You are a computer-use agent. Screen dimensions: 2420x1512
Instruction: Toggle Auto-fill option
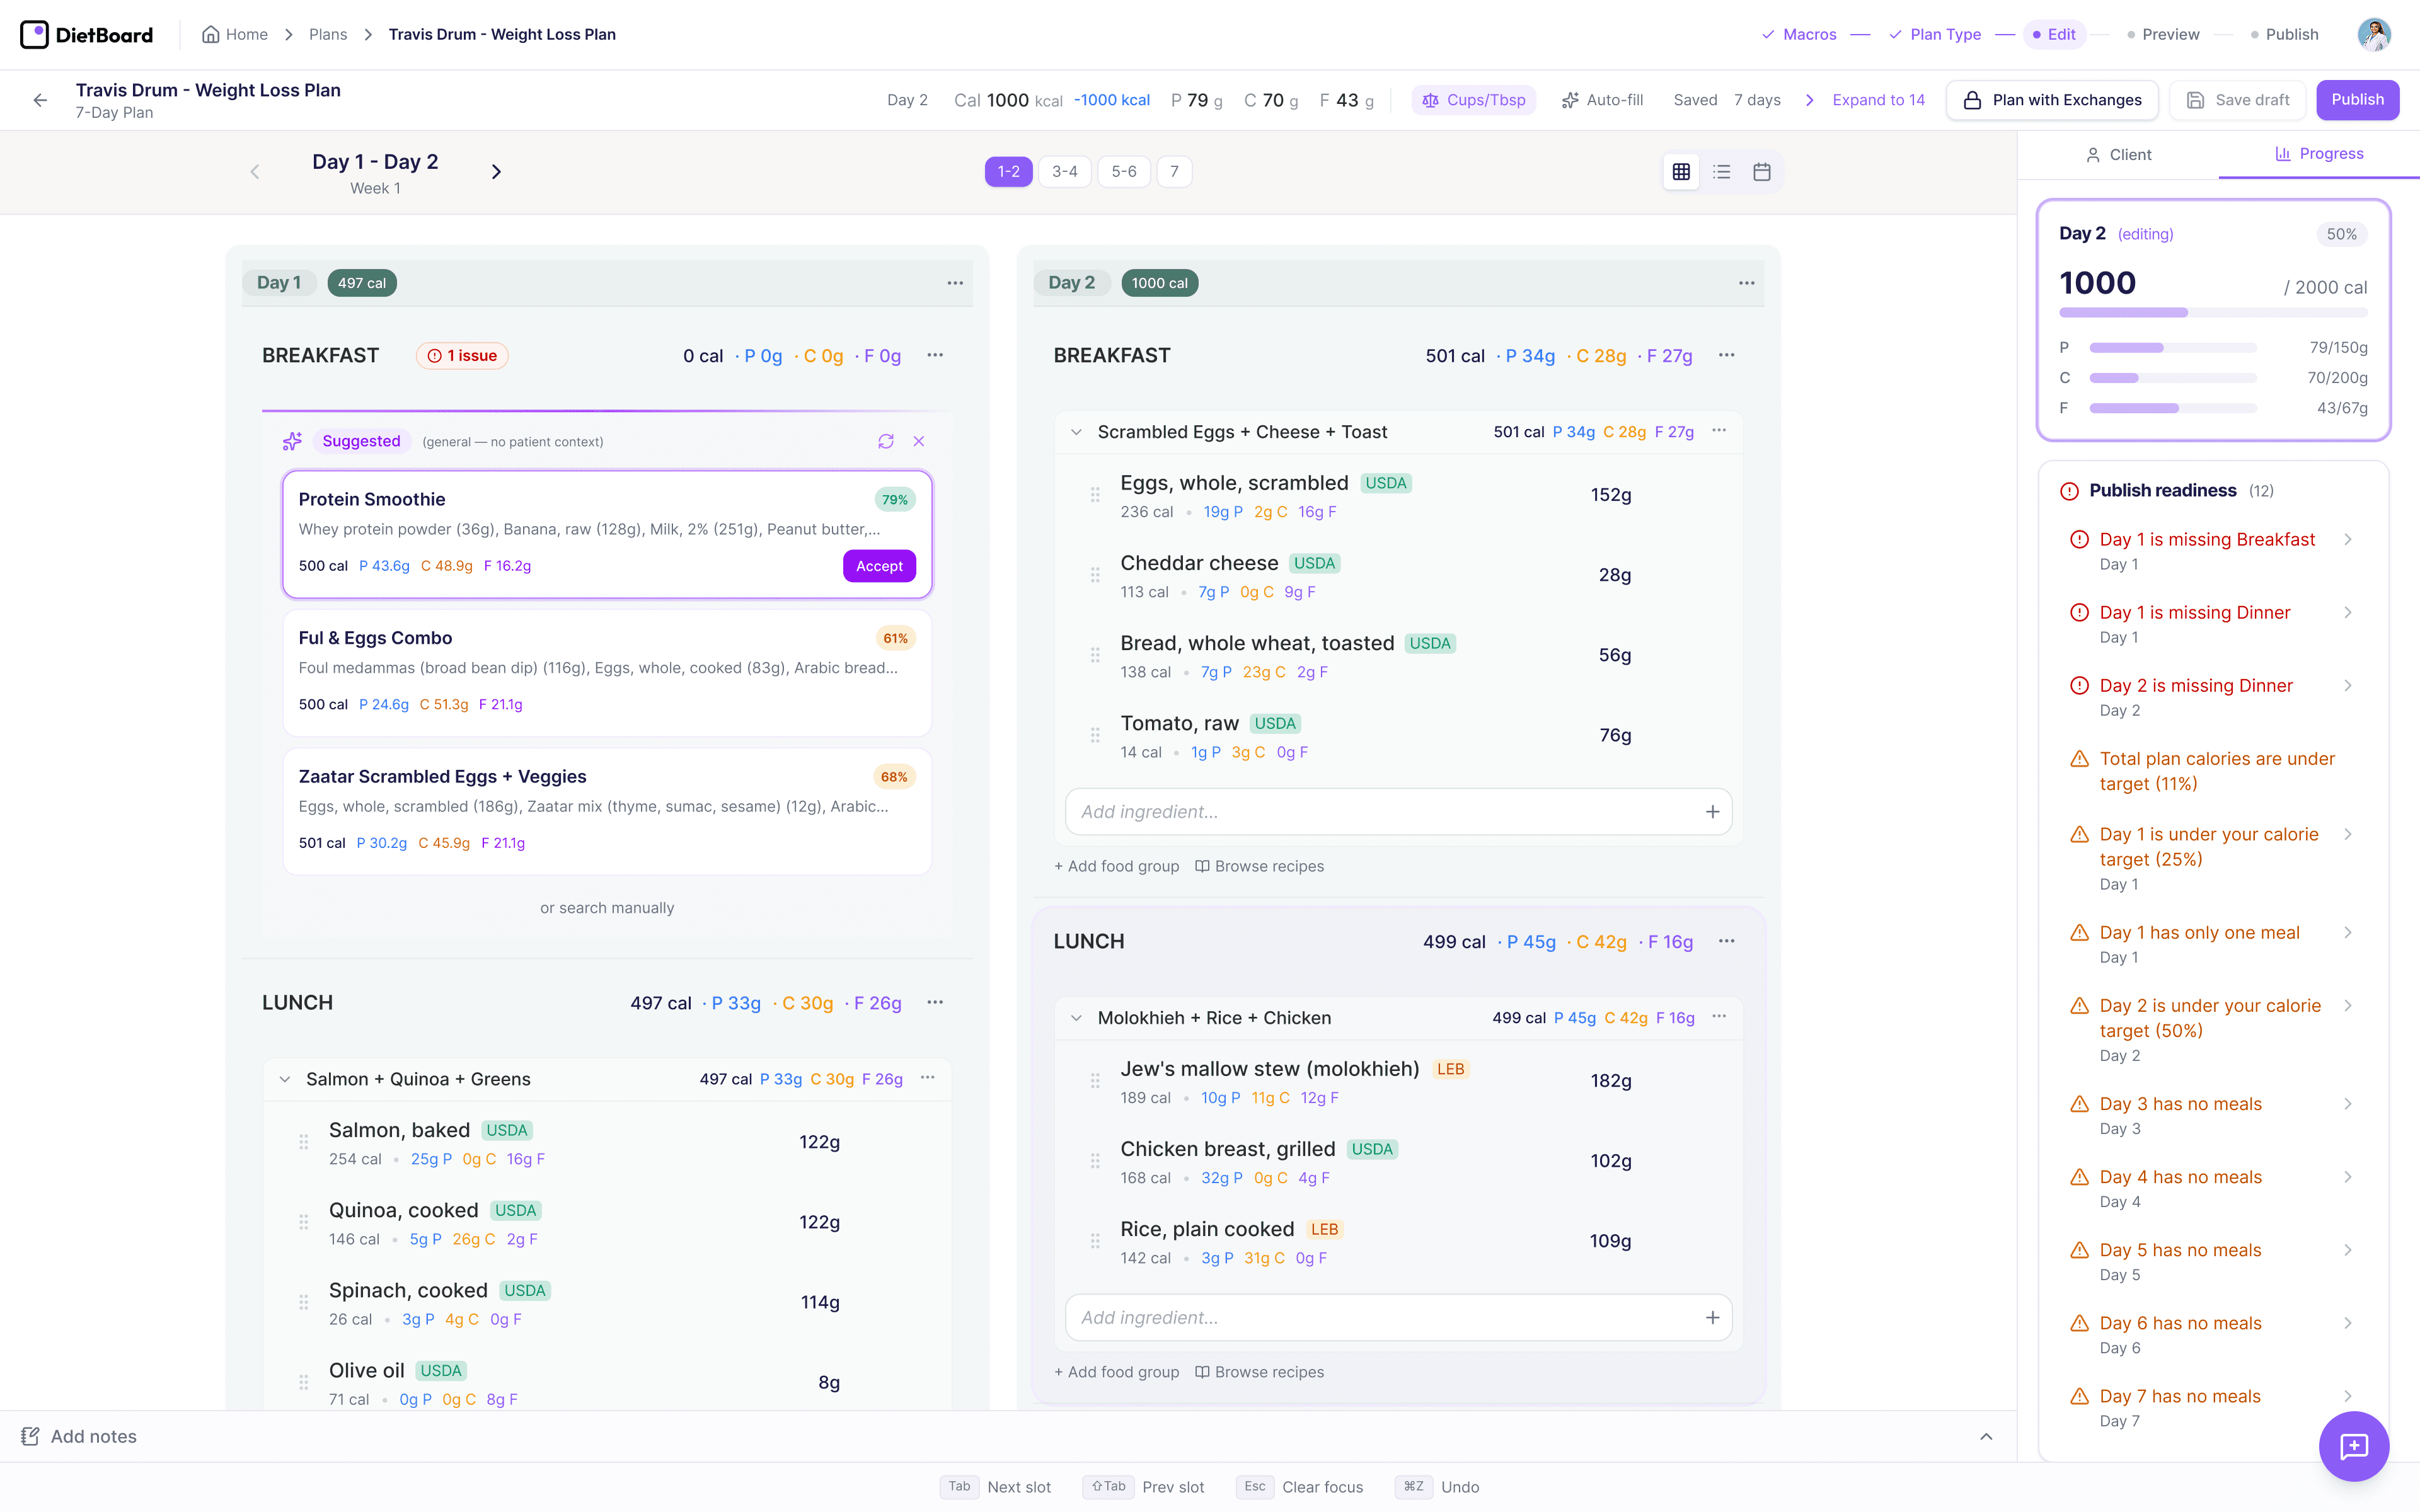tap(1602, 100)
